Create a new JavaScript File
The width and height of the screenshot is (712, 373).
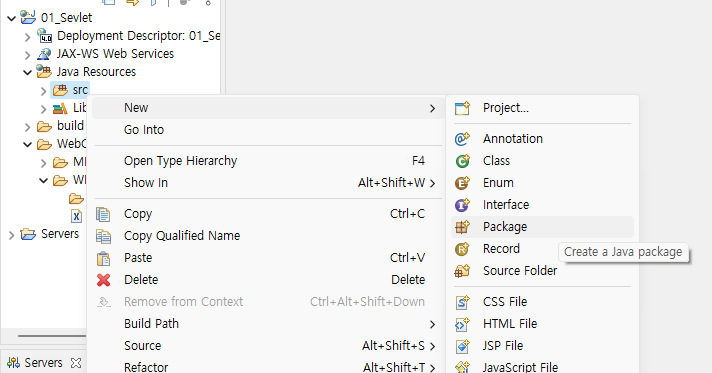(542, 367)
